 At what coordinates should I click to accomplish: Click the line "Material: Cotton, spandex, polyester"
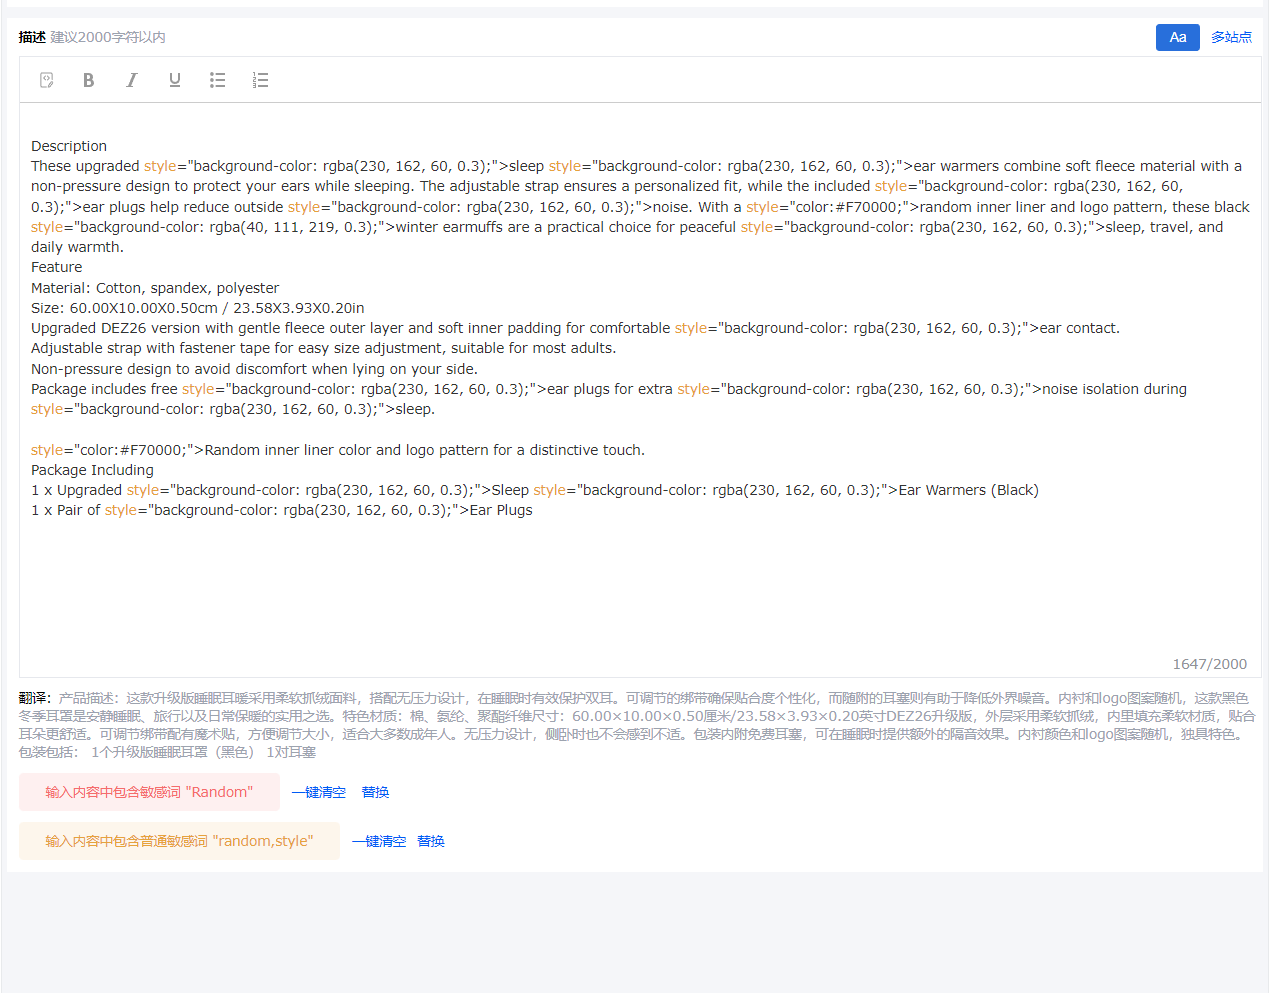[x=155, y=288]
